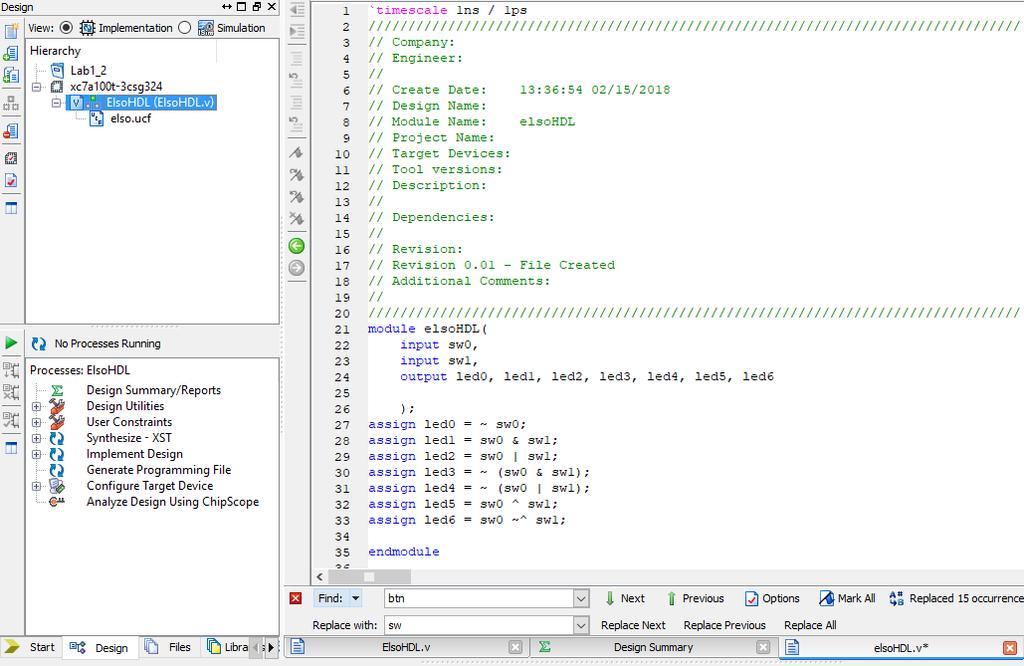Click the Replaced 15 occurrences status icon
Screen dimensions: 1024x666
tap(897, 598)
